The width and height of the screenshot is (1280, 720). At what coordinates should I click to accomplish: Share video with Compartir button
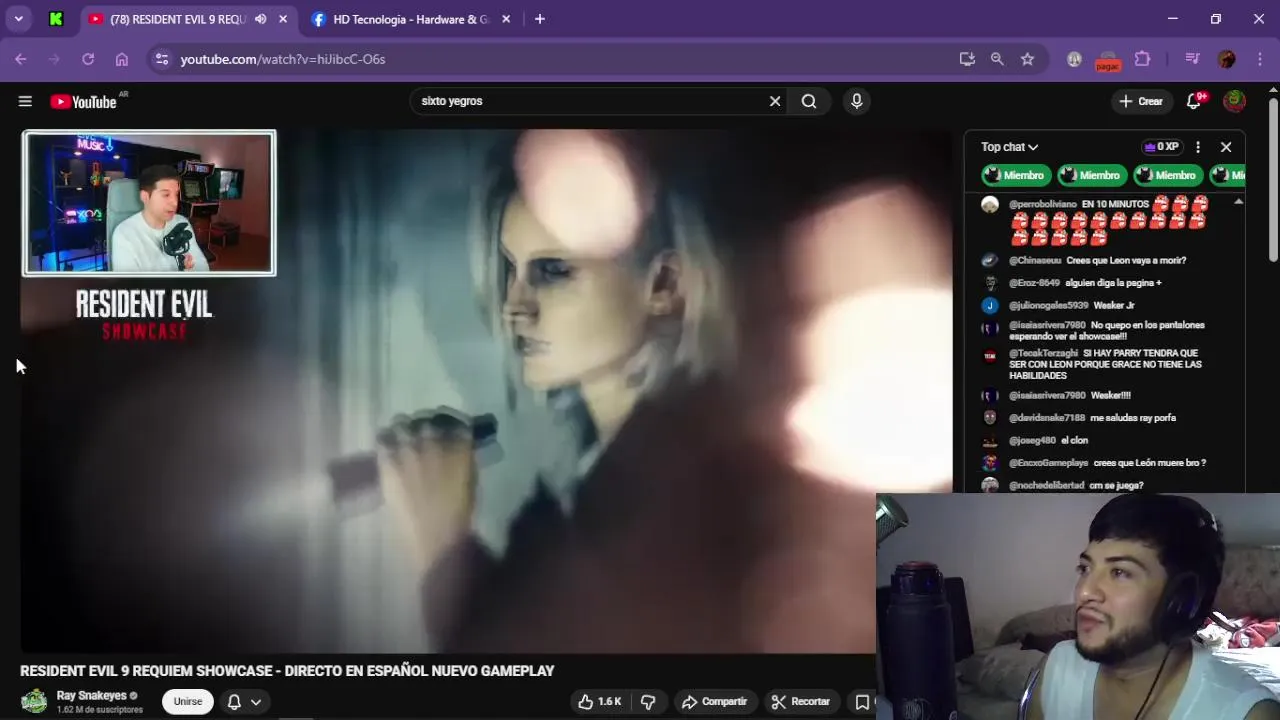pos(714,702)
